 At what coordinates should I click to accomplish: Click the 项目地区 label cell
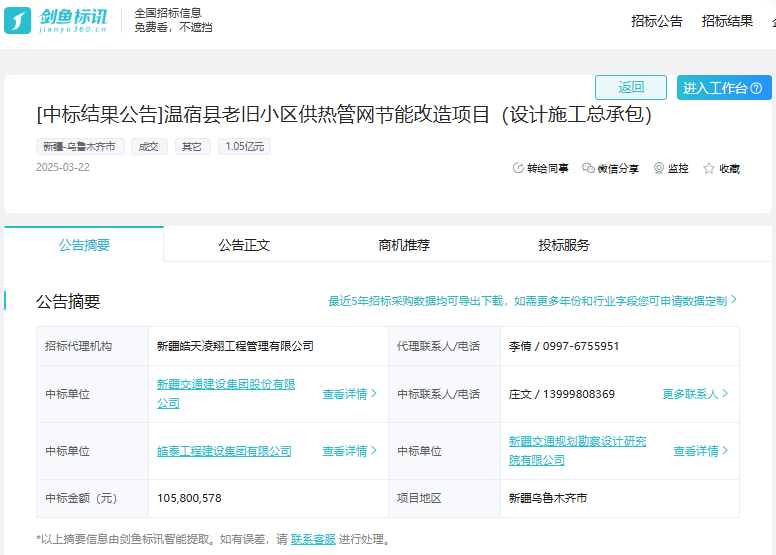click(444, 498)
